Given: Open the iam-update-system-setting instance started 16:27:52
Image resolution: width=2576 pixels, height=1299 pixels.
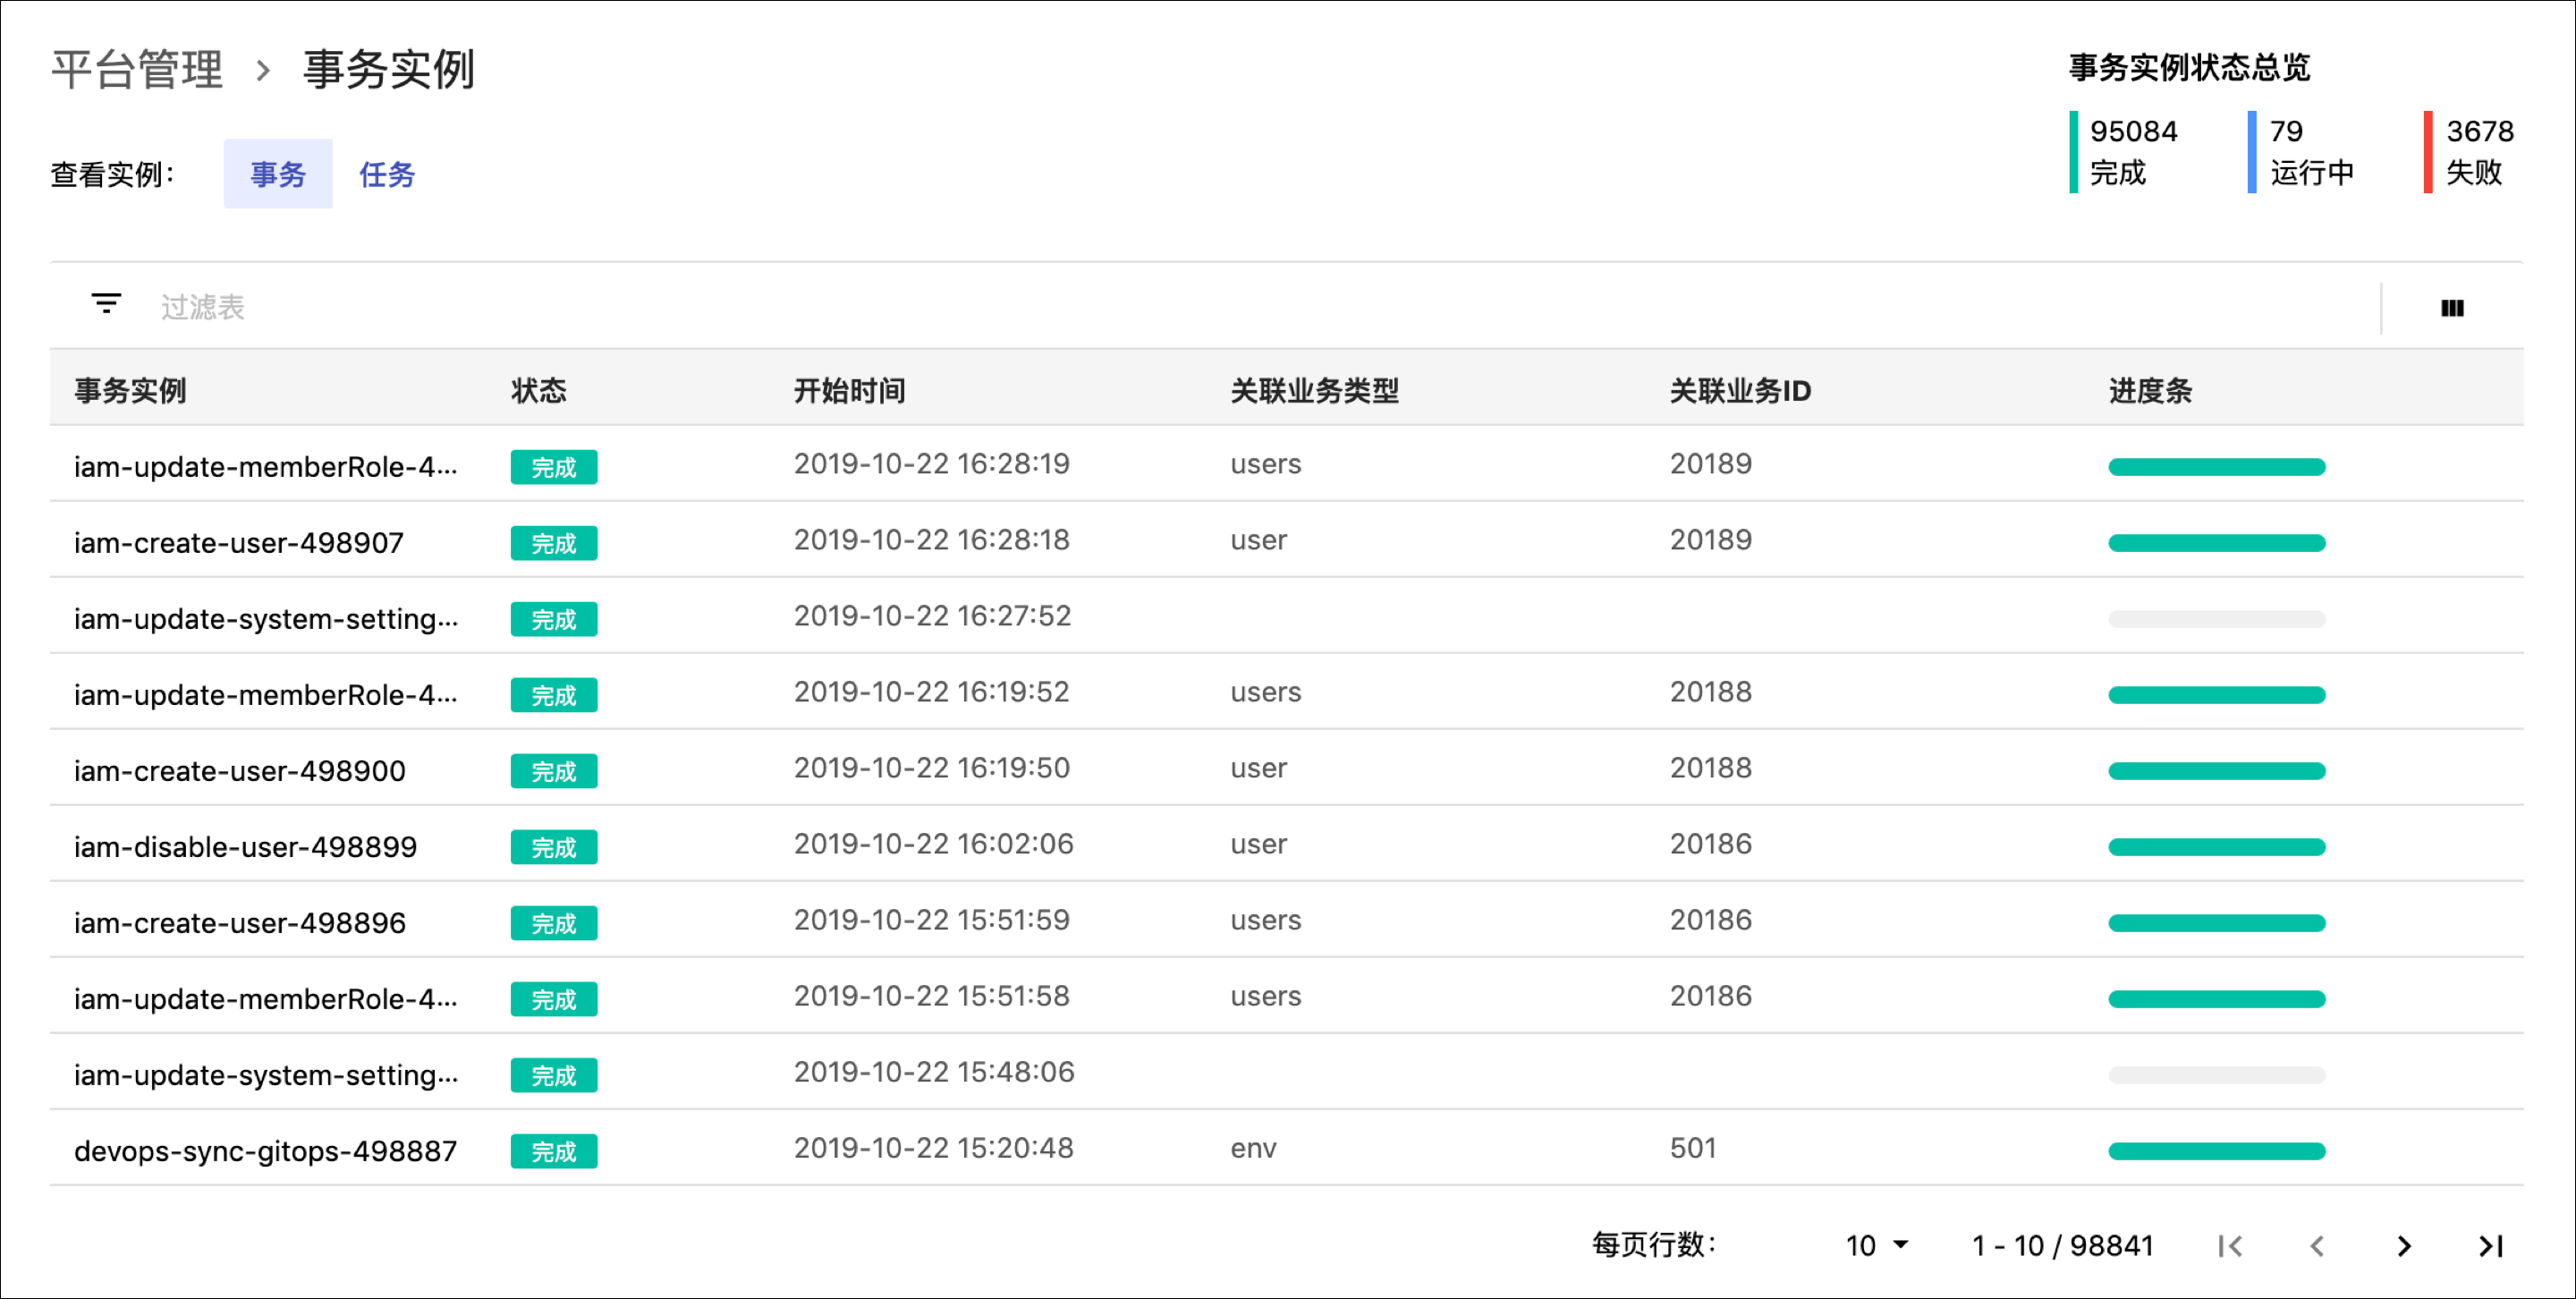Looking at the screenshot, I should (266, 619).
